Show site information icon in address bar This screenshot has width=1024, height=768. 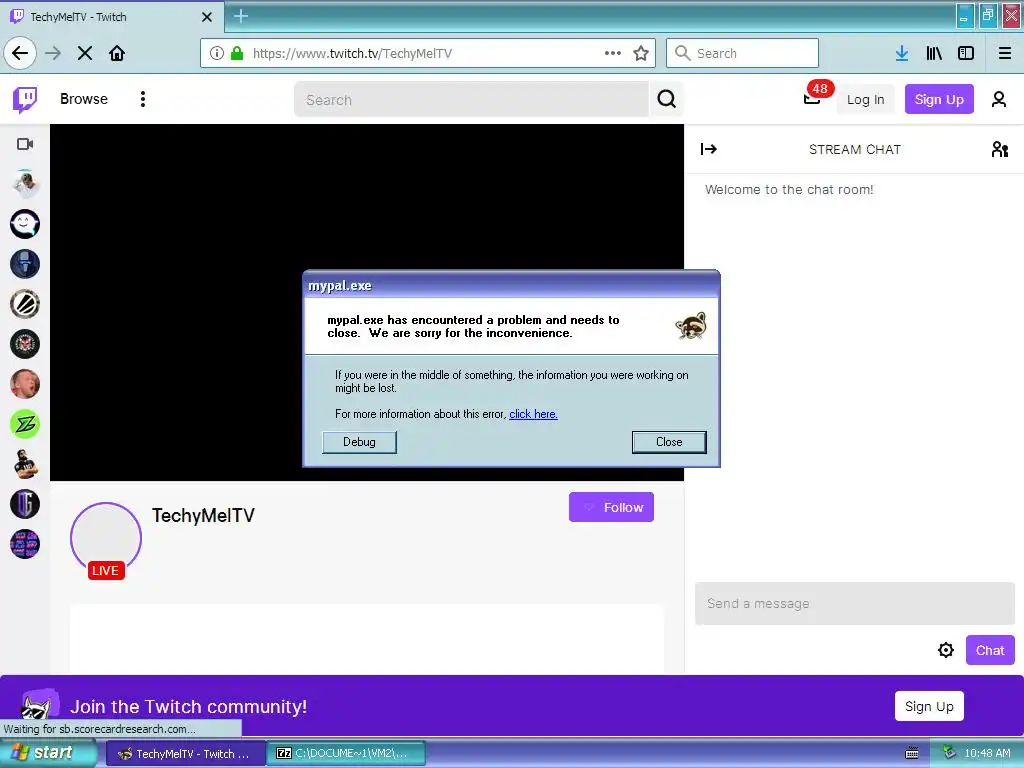coord(217,53)
